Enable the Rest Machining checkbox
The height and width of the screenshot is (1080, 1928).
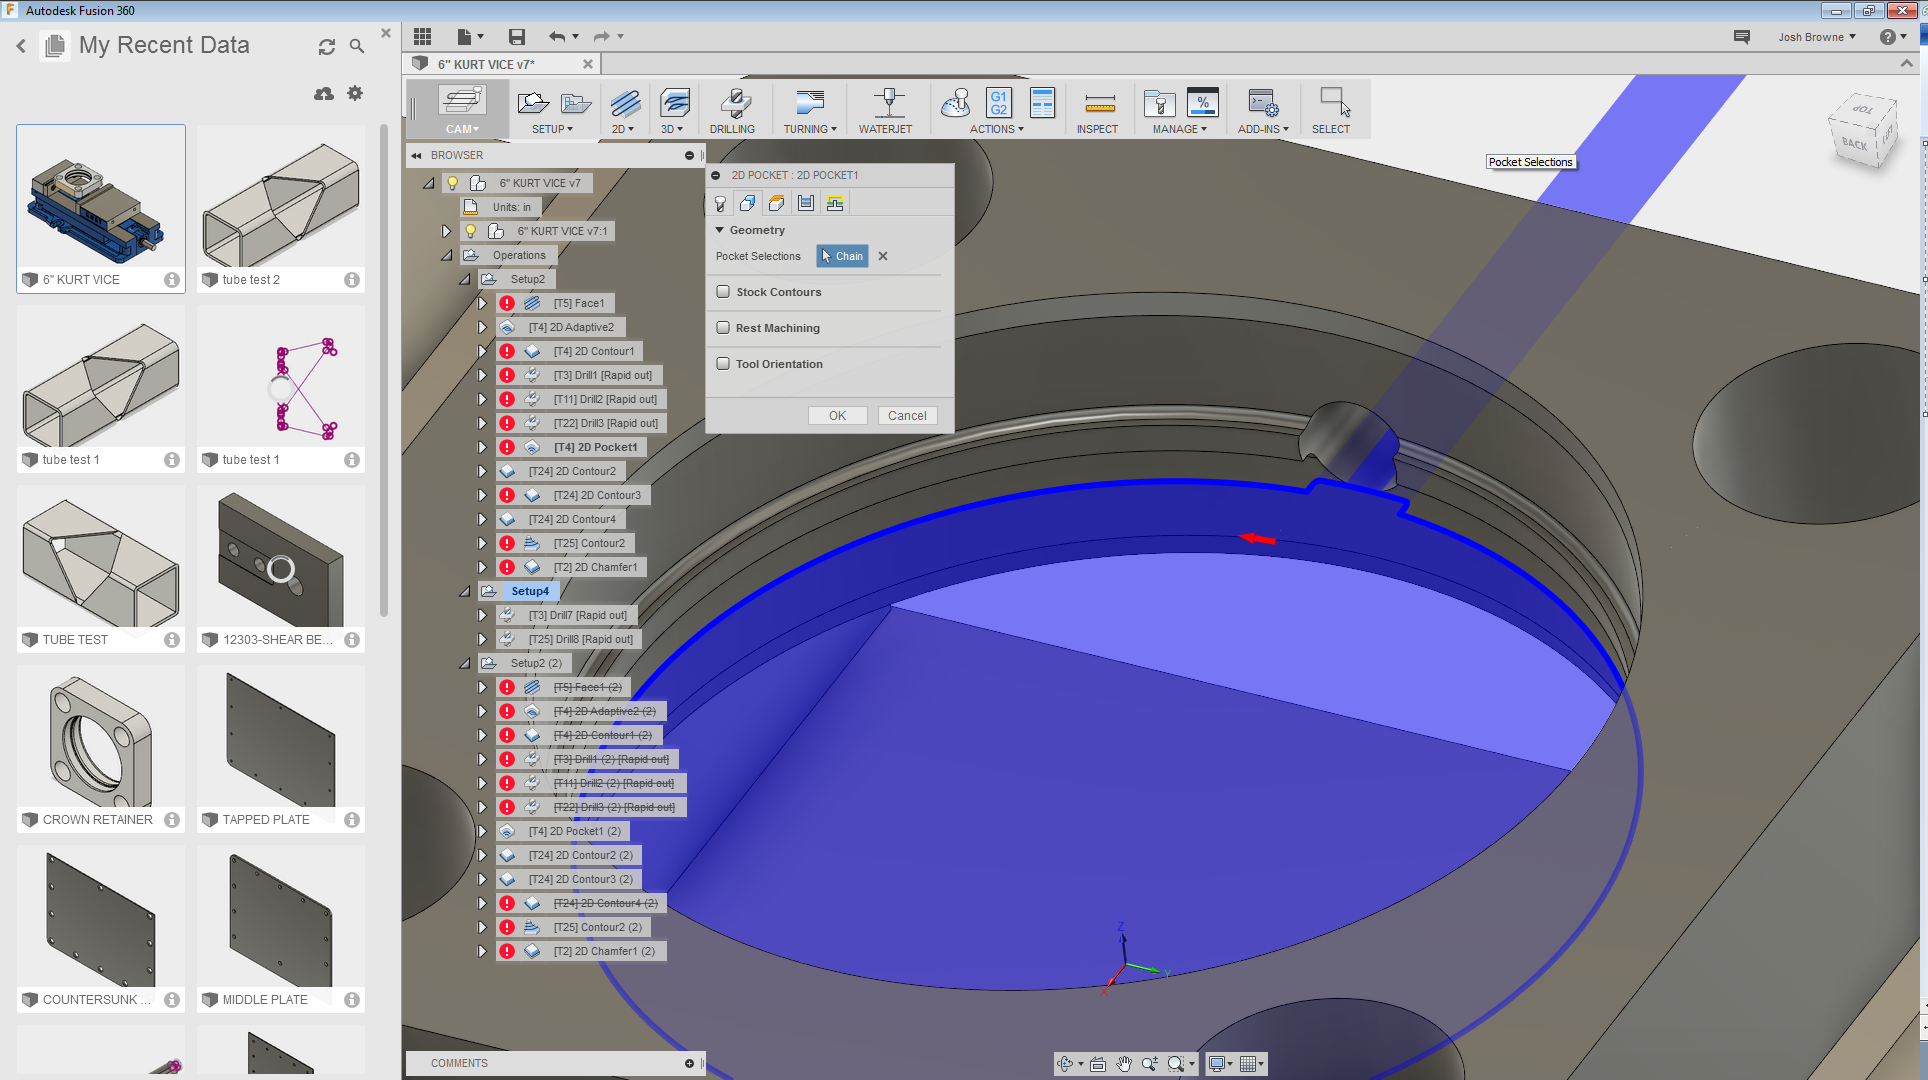click(723, 328)
